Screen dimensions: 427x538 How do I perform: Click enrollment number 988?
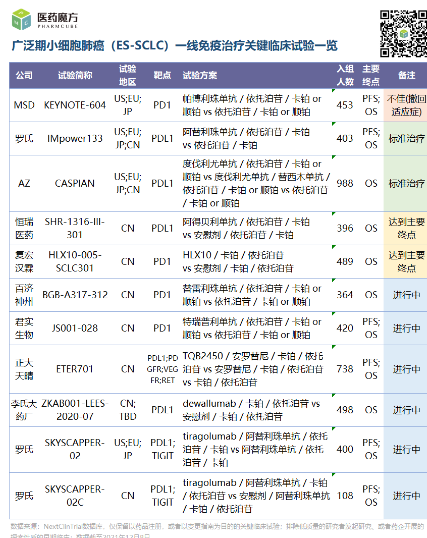(x=345, y=183)
